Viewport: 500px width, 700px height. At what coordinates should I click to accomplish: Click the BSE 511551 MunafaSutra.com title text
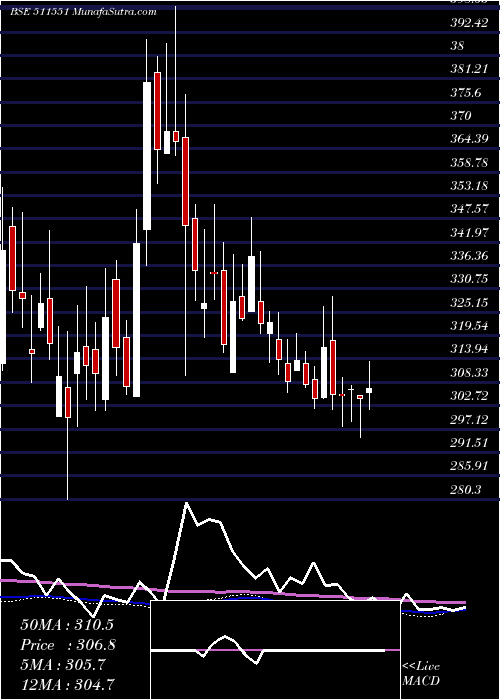(83, 12)
